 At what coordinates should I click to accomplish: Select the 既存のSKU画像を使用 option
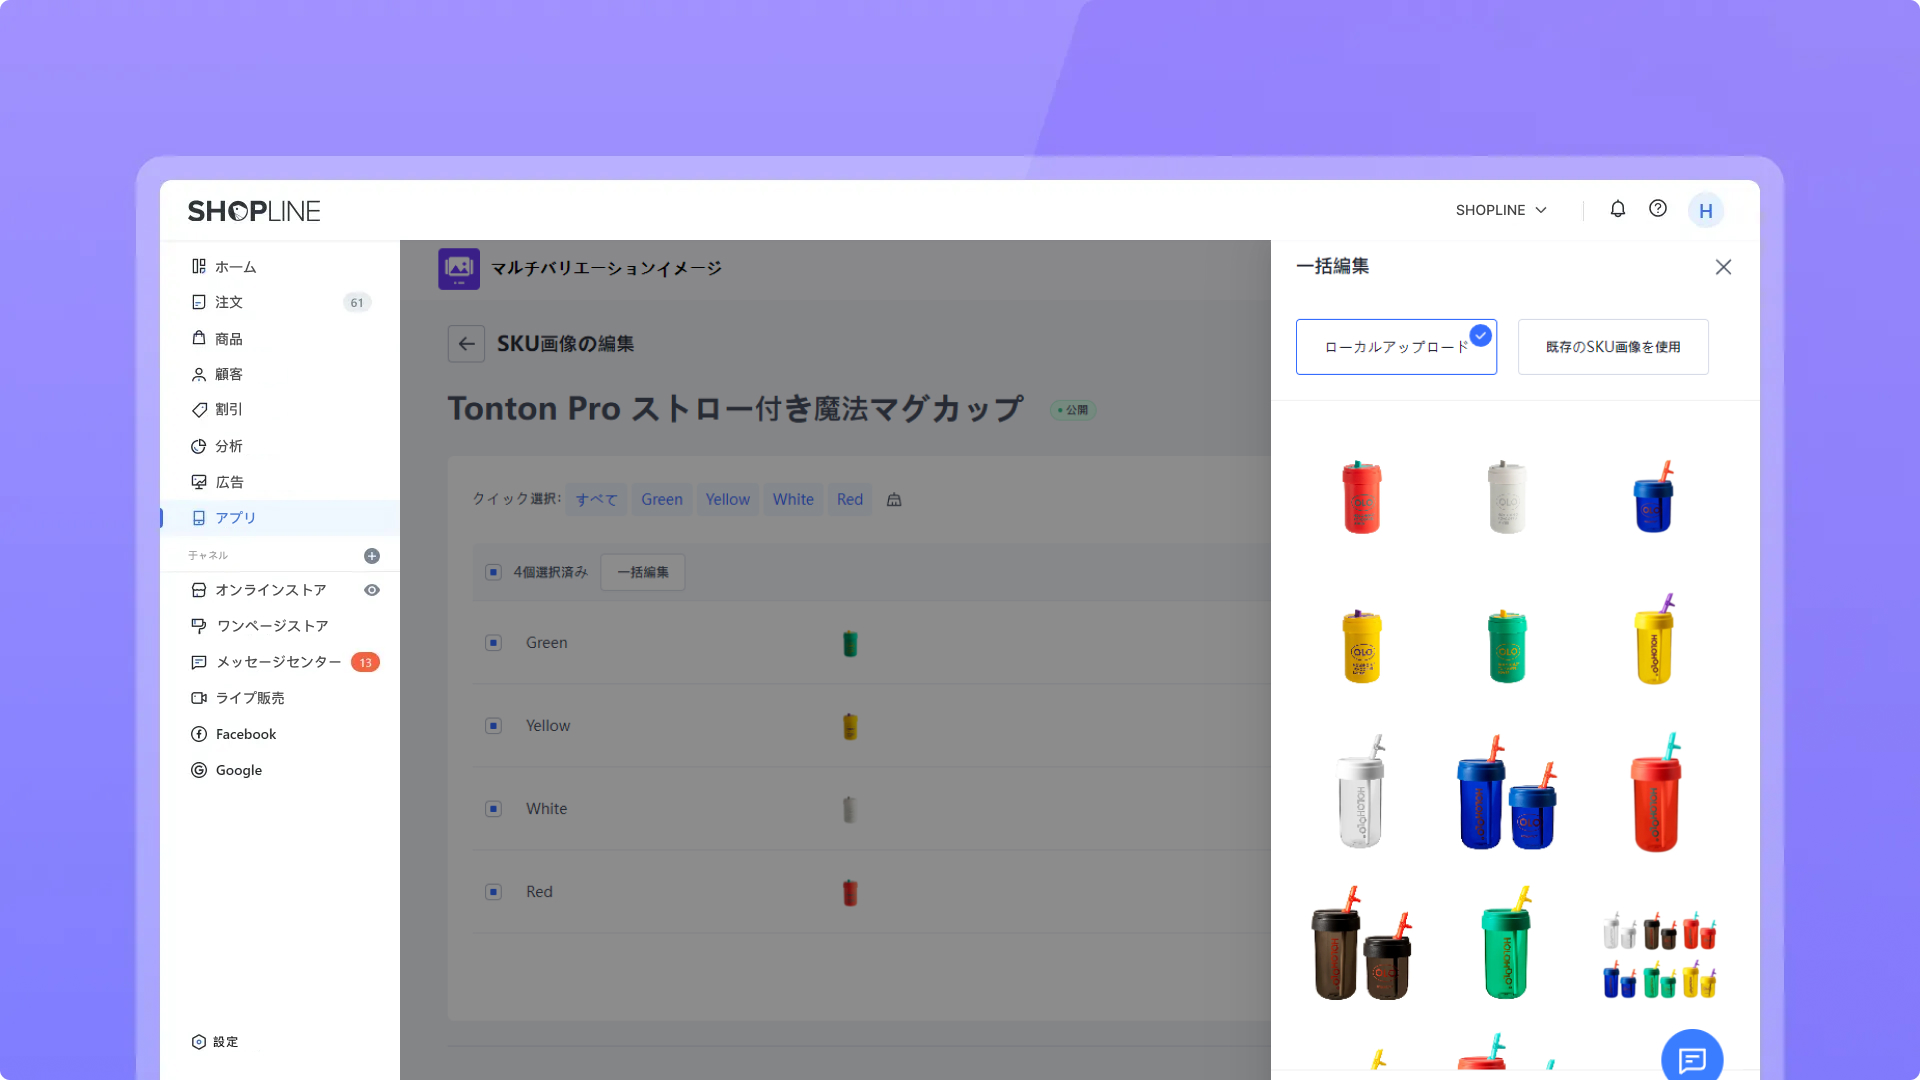(1612, 347)
